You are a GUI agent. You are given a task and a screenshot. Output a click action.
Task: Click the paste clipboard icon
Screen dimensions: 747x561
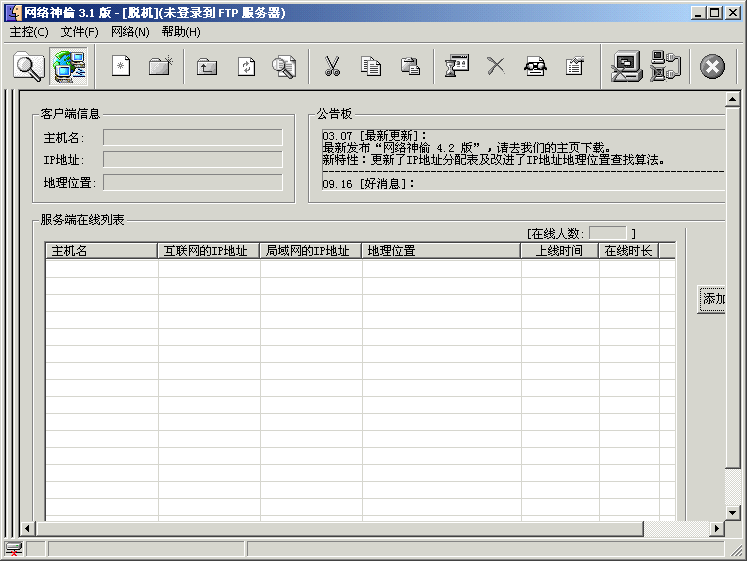[x=410, y=67]
